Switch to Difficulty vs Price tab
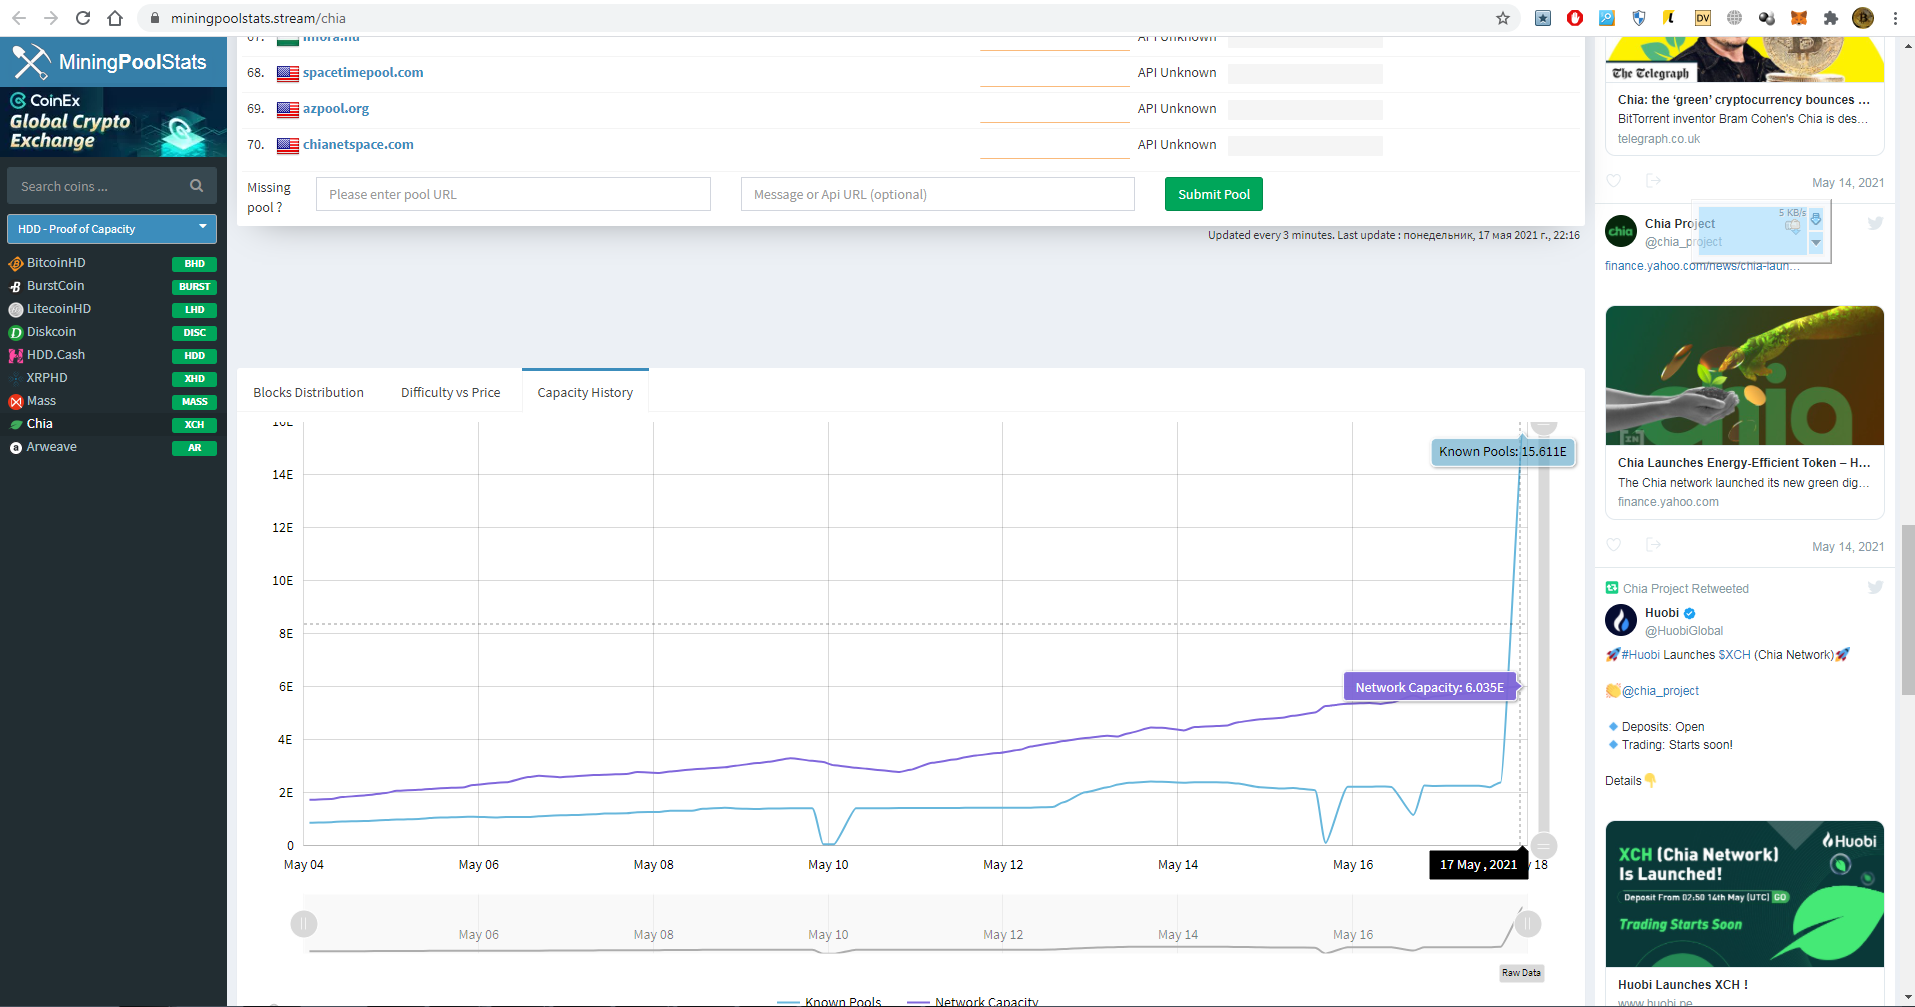1915x1007 pixels. (451, 393)
